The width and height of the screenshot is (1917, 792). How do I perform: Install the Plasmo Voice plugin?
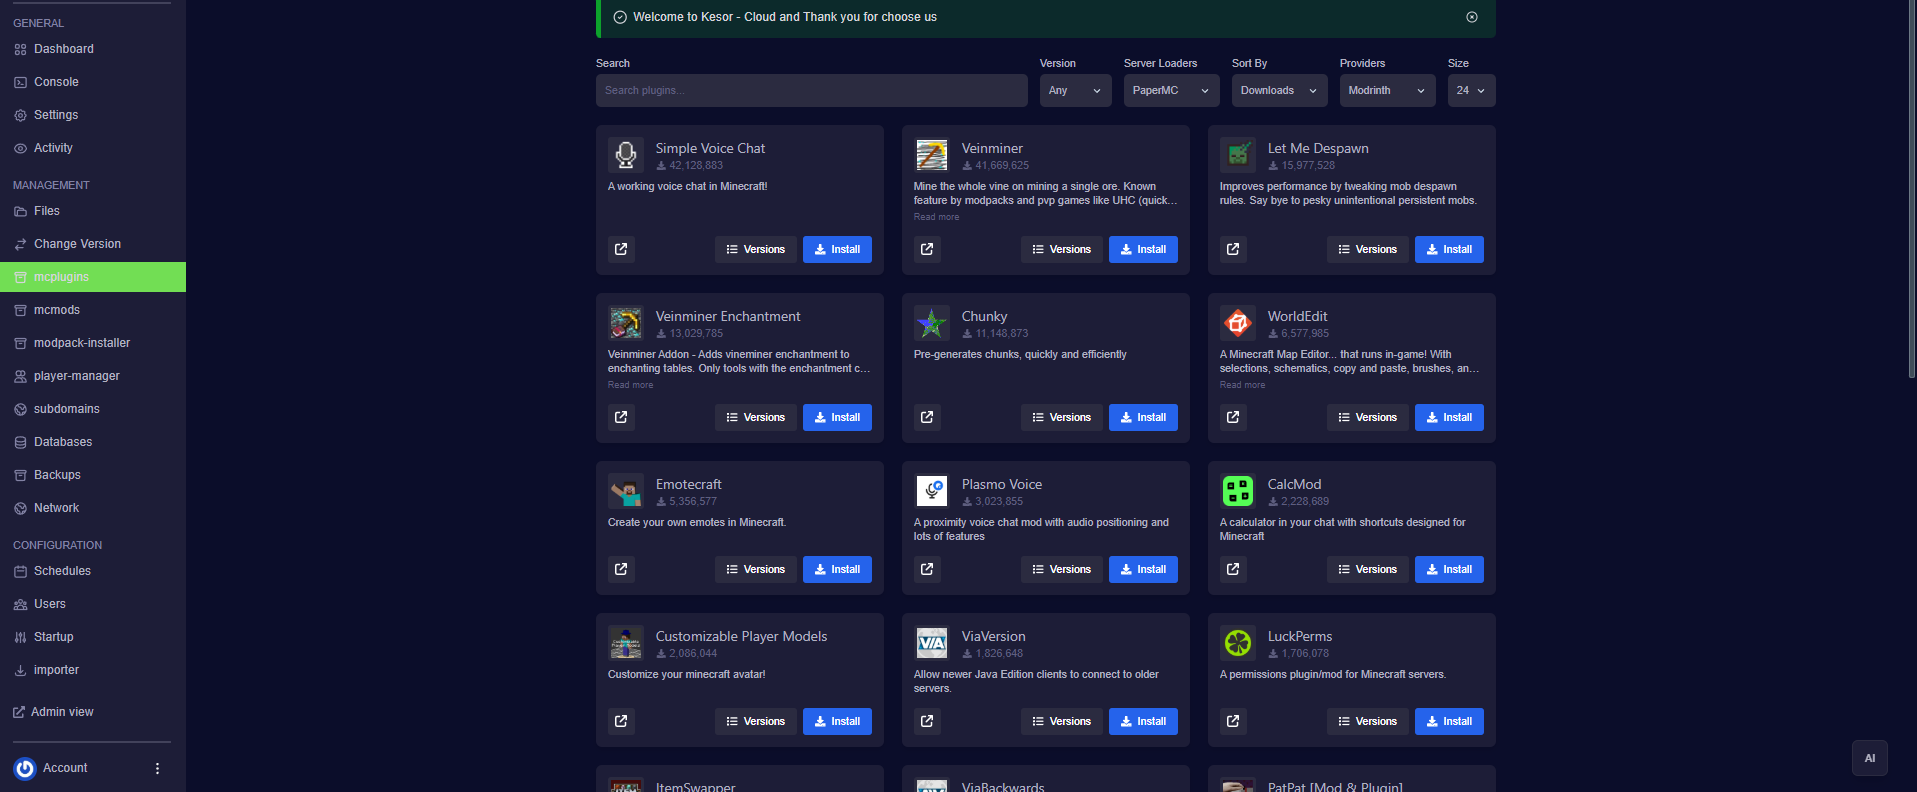[1143, 569]
